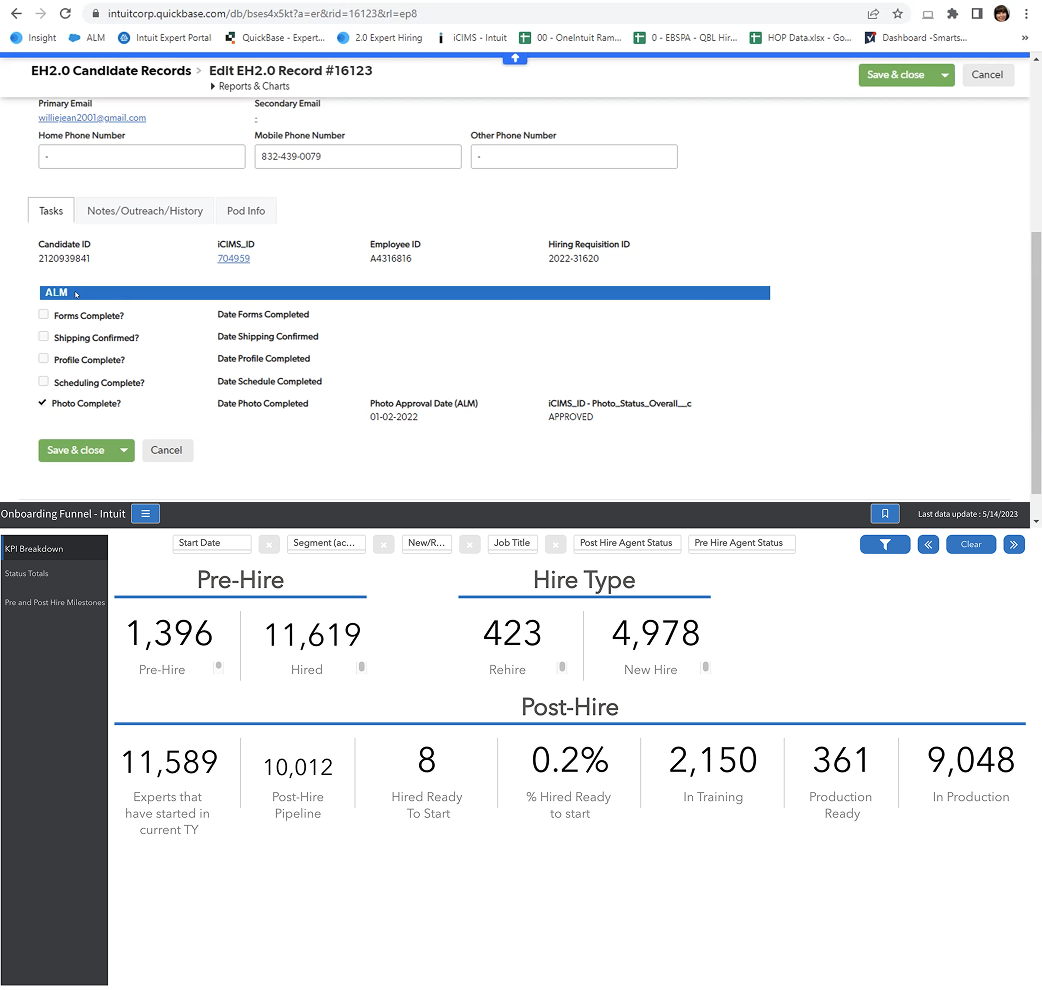1042x990 pixels.
Task: Check Forms Complete? checkbox
Action: click(x=43, y=314)
